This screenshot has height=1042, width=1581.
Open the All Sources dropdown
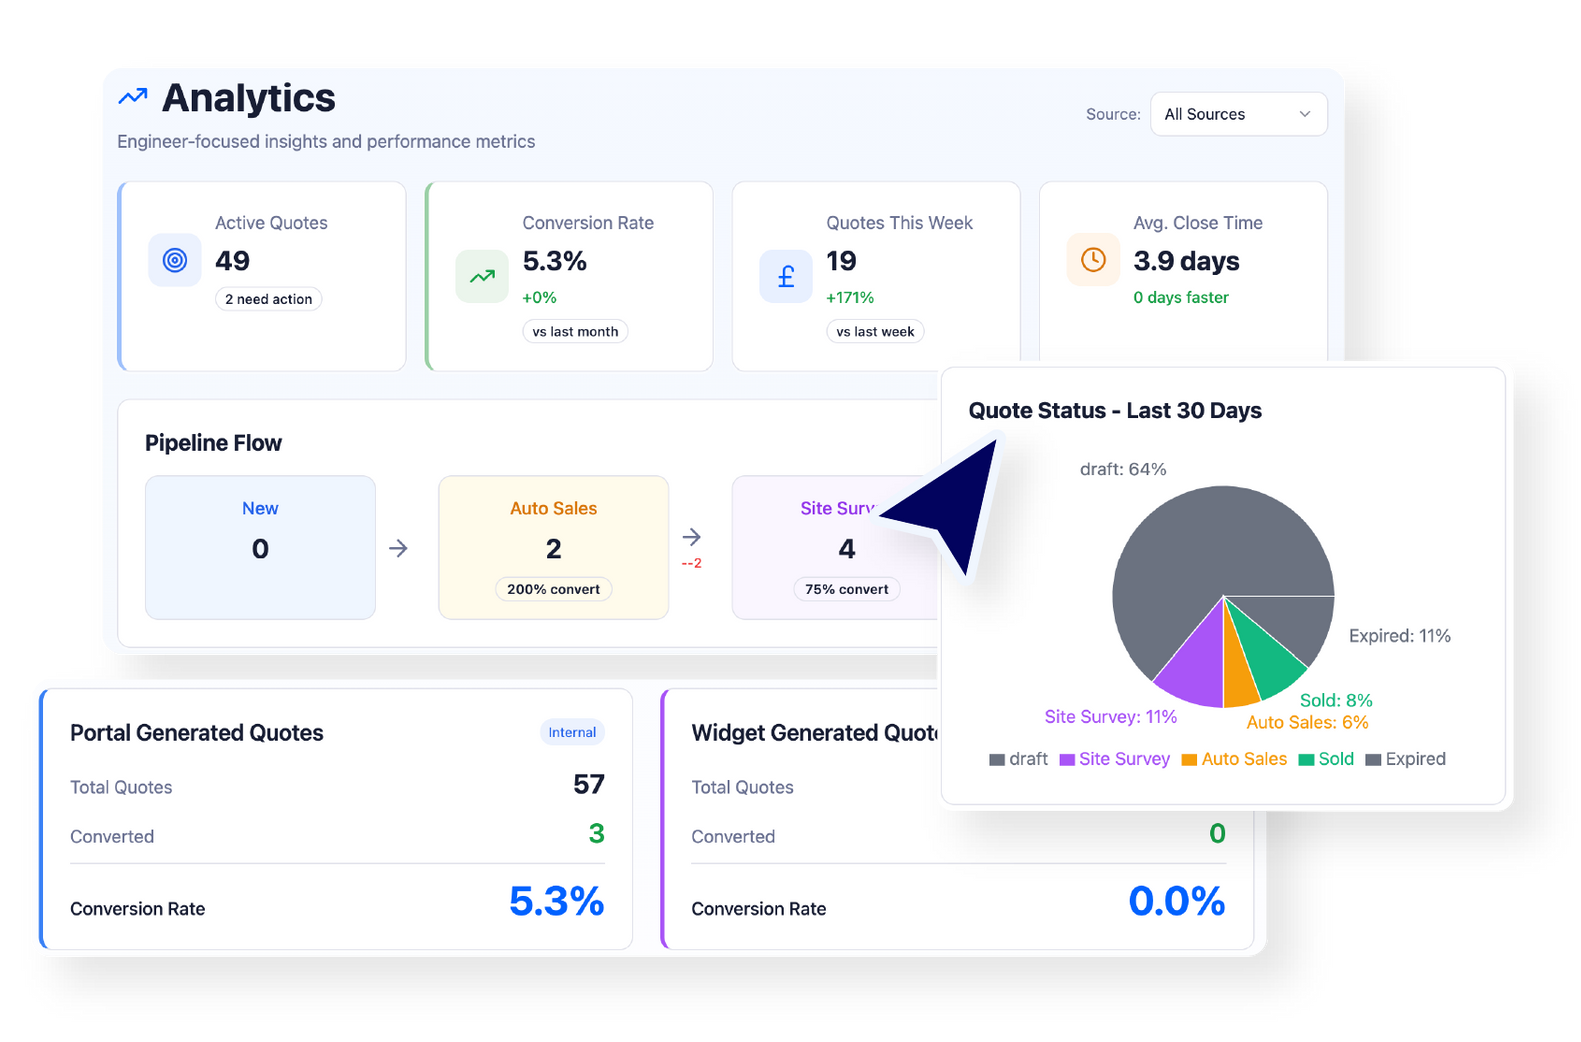(1239, 114)
